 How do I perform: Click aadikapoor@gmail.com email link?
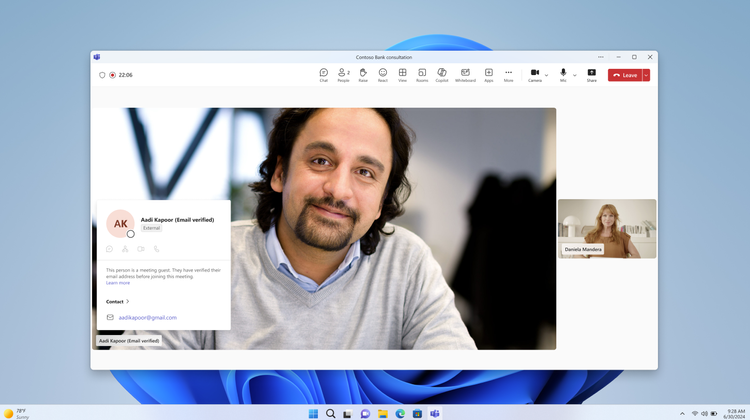[x=148, y=317]
